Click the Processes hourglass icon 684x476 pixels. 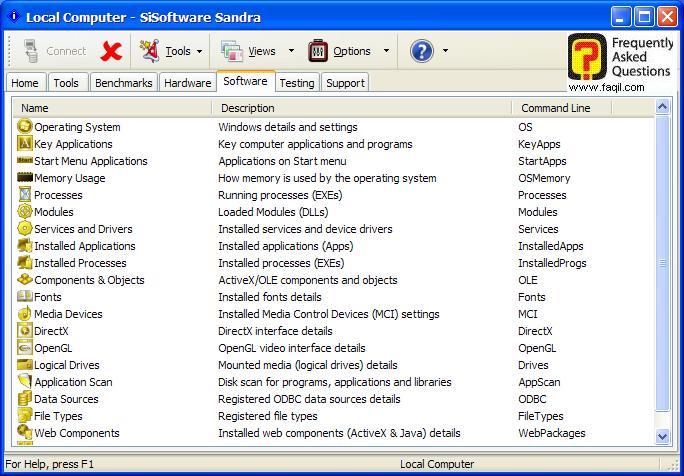point(25,195)
